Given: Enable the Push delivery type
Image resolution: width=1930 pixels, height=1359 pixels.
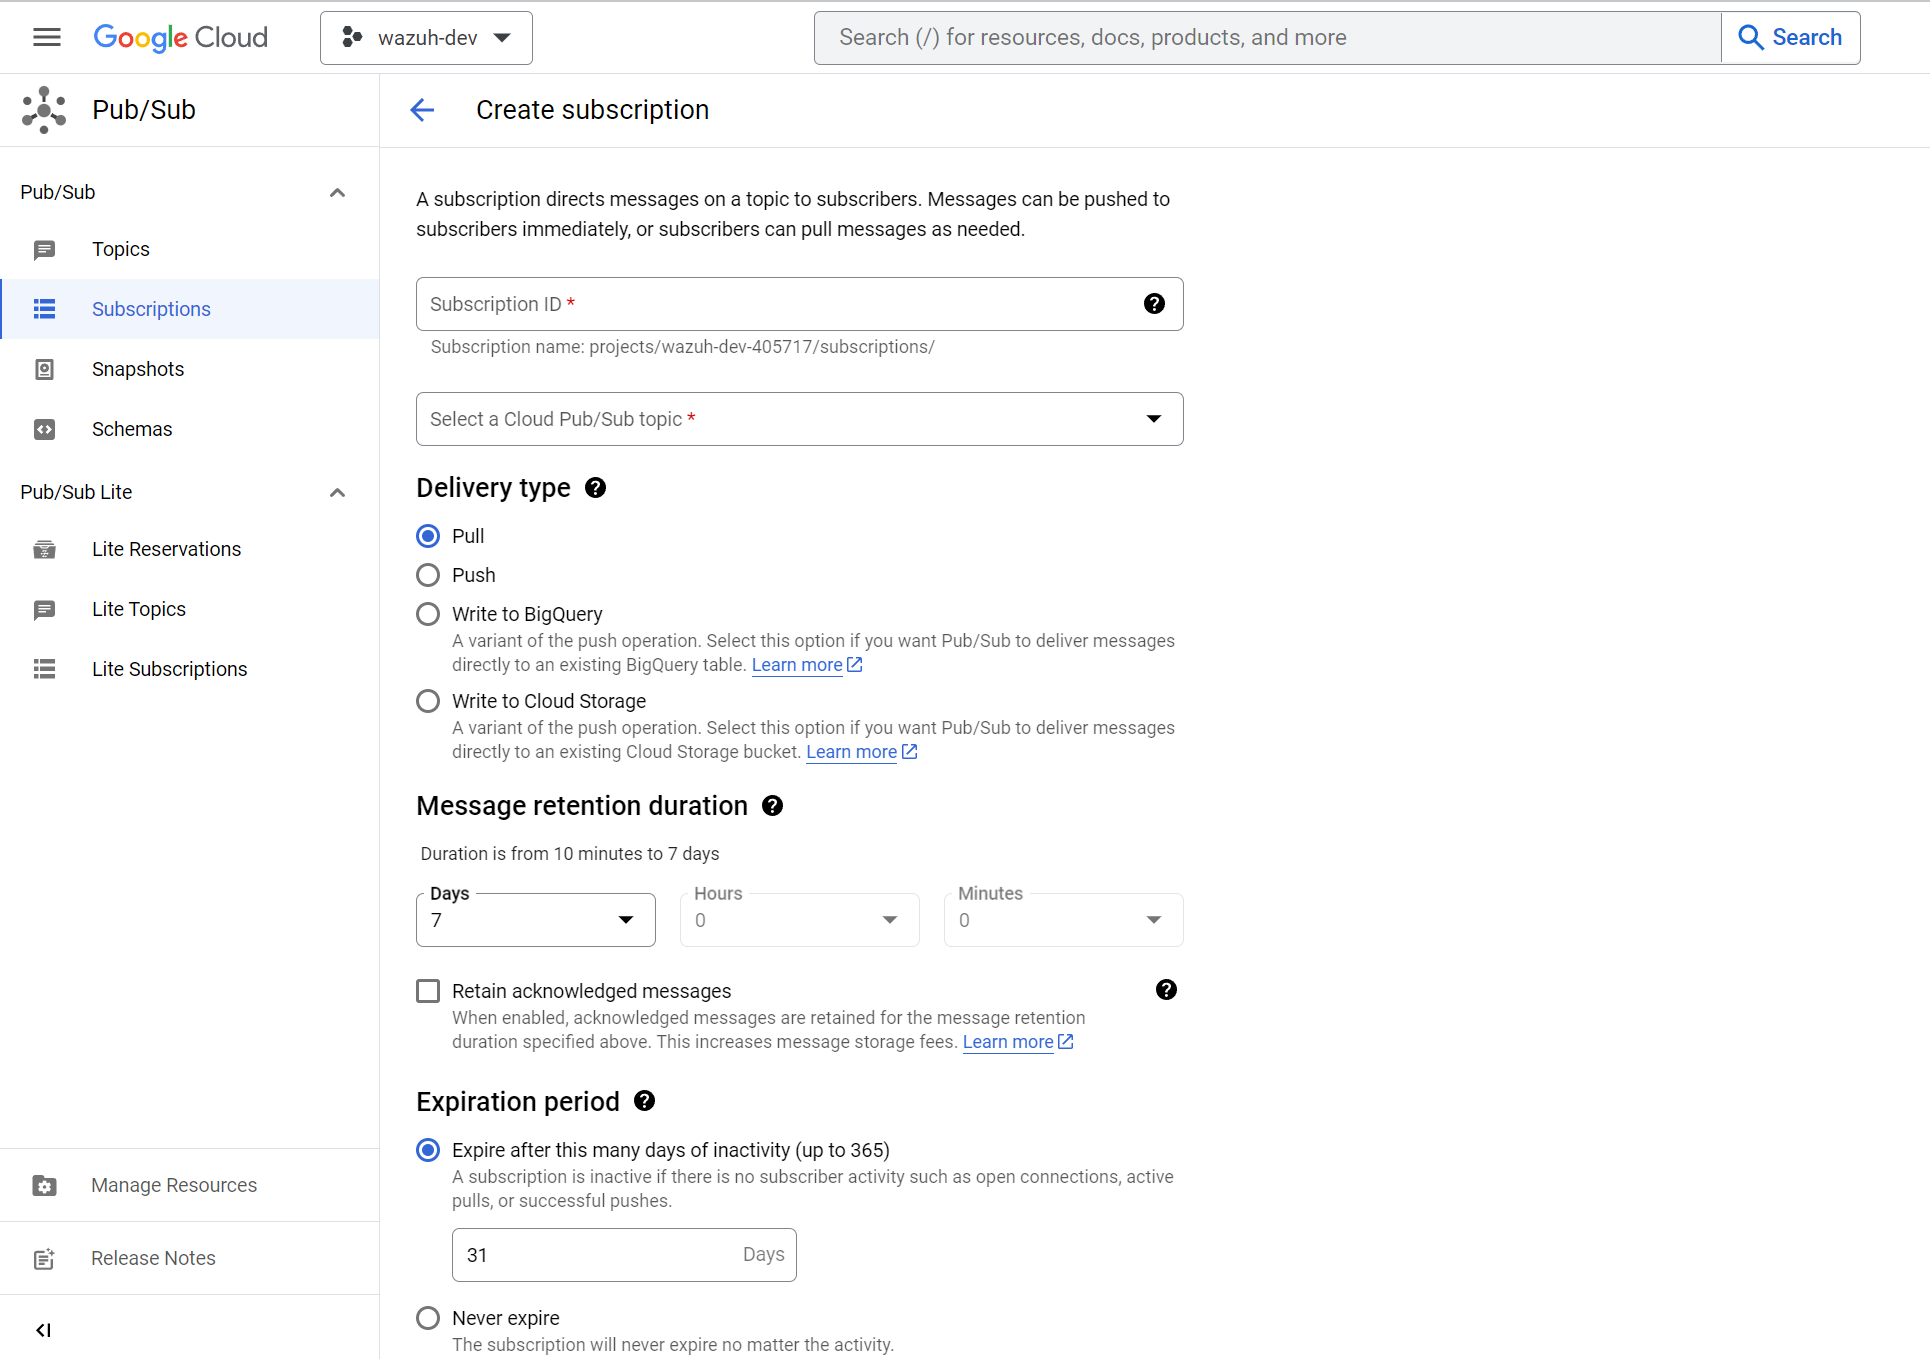Looking at the screenshot, I should point(428,574).
